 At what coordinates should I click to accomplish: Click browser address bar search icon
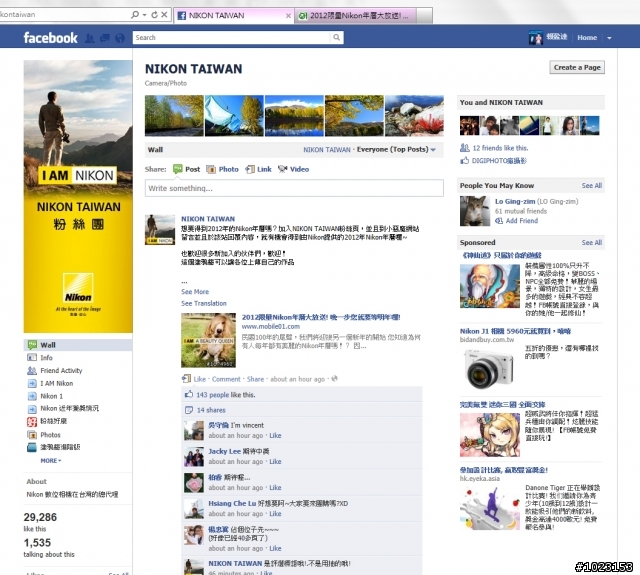(135, 15)
